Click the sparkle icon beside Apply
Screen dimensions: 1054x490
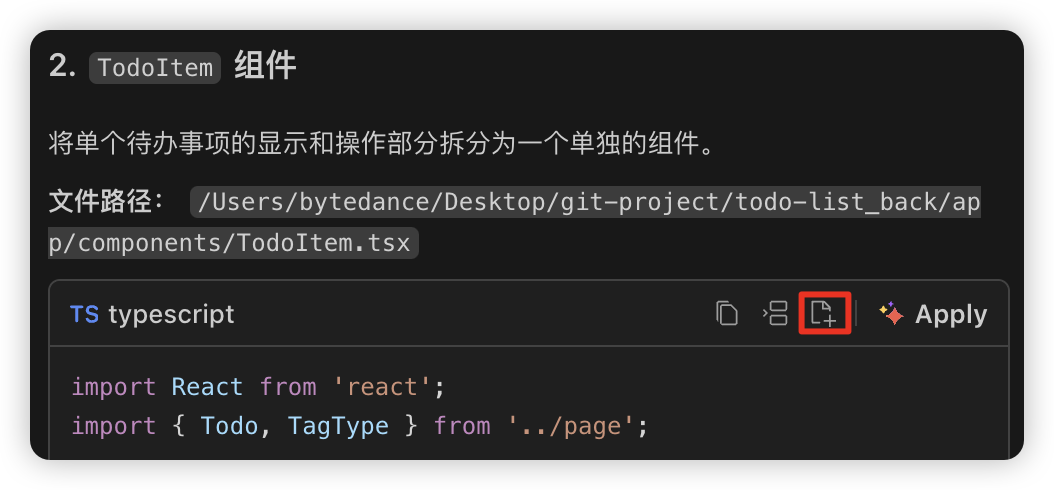click(x=891, y=314)
